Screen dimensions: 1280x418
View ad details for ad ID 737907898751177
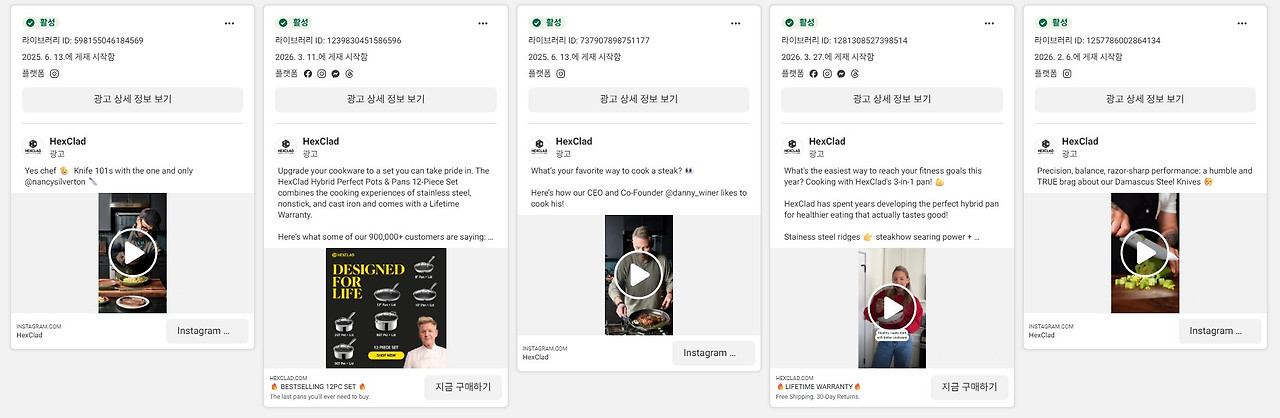click(x=639, y=99)
